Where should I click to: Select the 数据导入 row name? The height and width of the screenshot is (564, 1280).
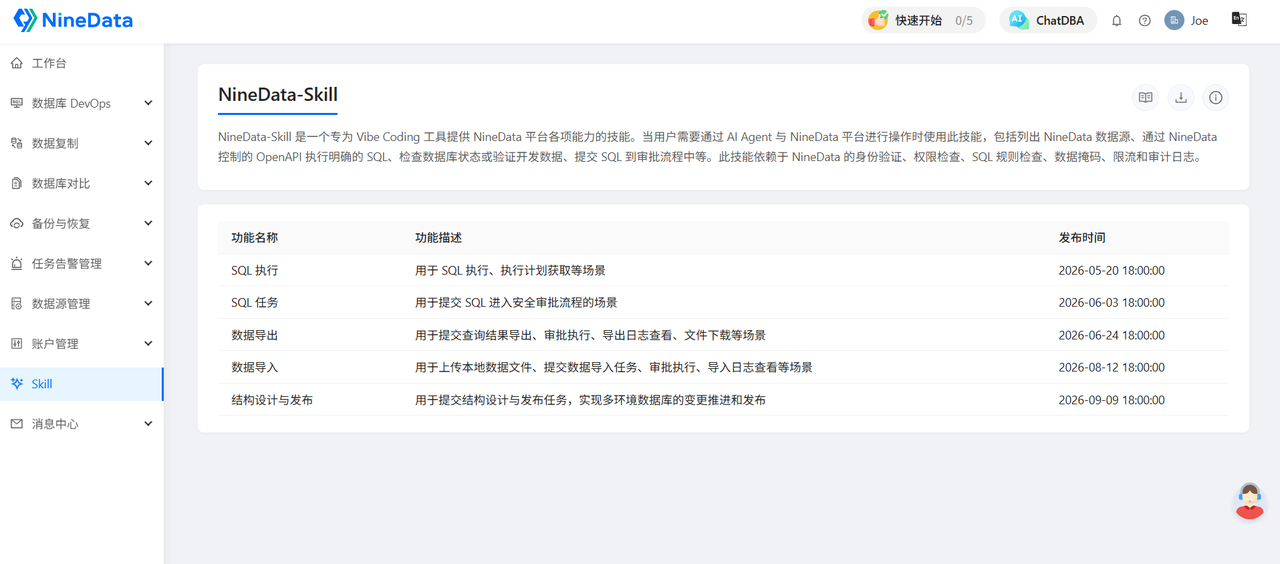[255, 367]
